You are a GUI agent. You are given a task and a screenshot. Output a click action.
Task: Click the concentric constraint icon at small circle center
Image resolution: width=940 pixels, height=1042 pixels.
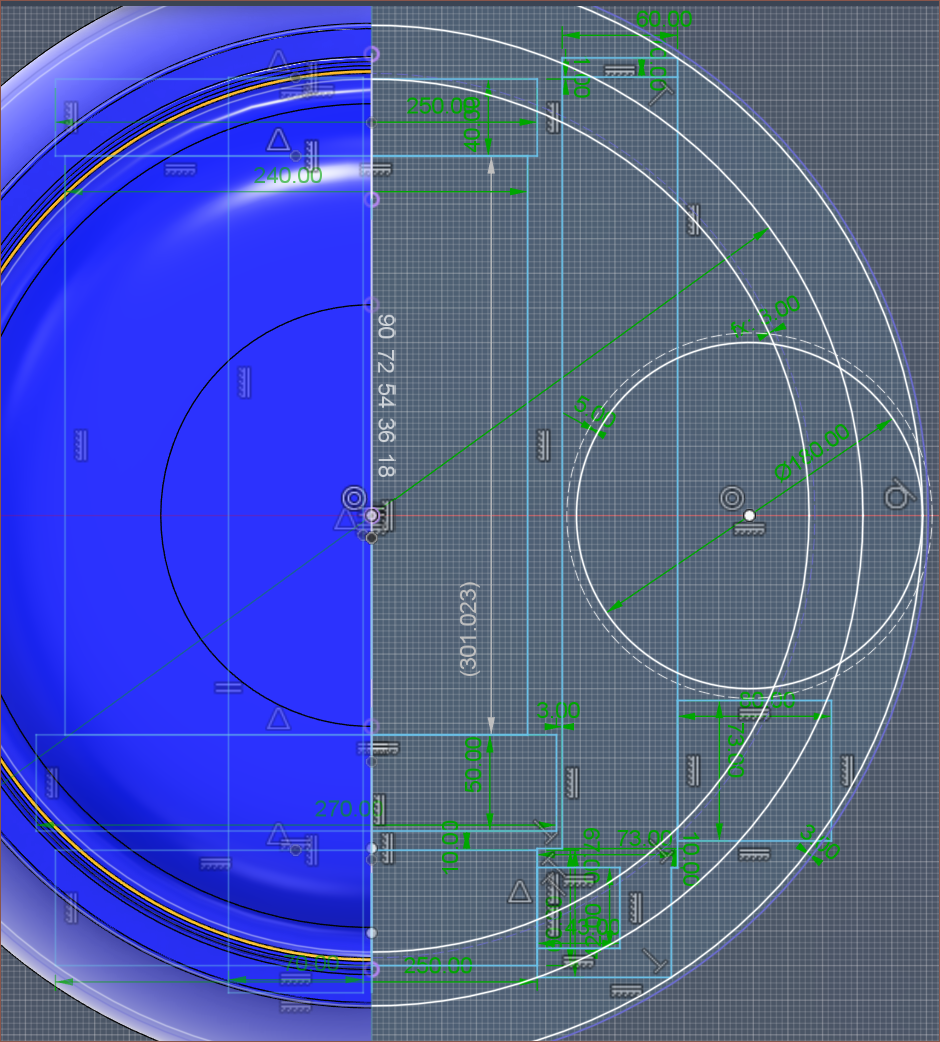(x=731, y=498)
